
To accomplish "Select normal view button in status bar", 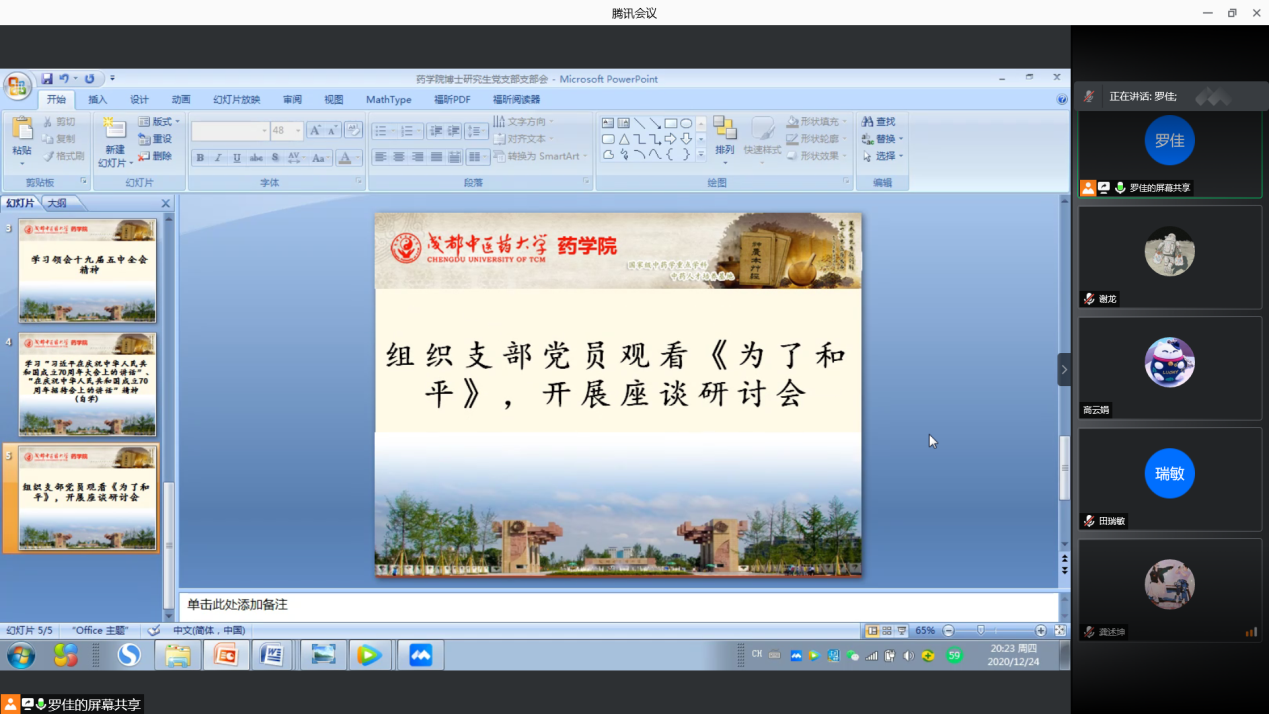I will (872, 631).
